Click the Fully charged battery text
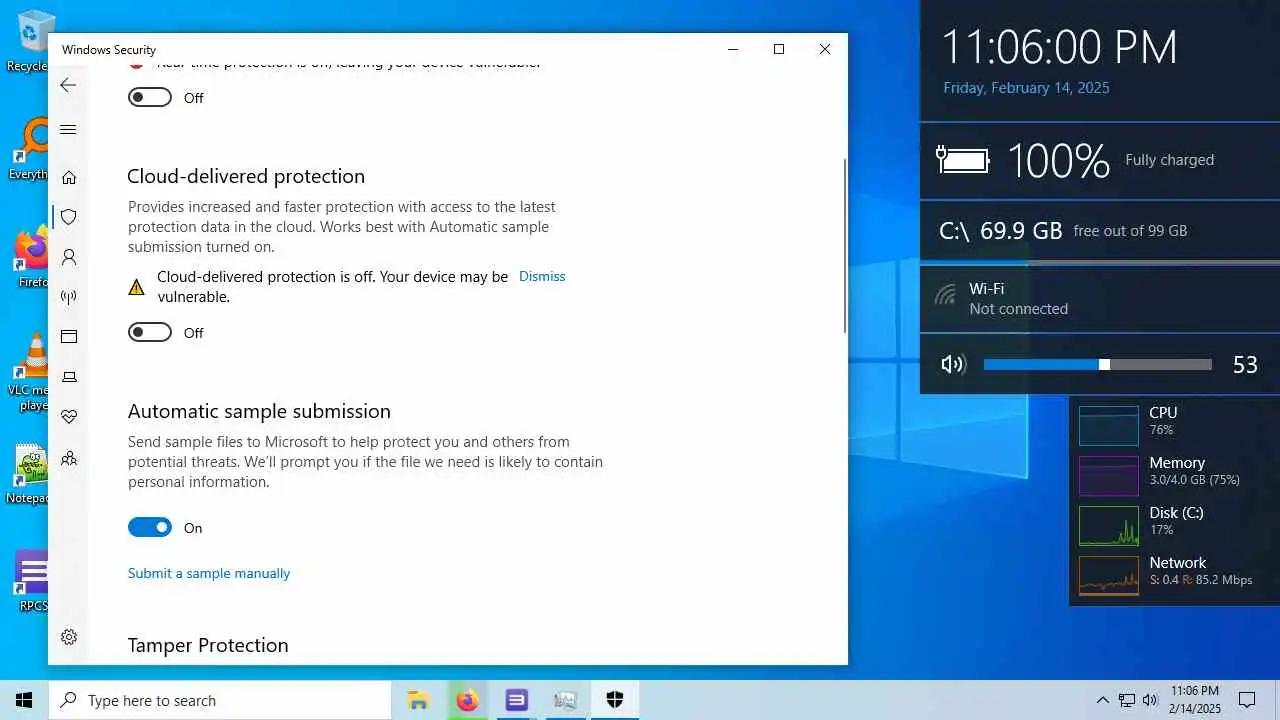Image resolution: width=1280 pixels, height=720 pixels. pyautogui.click(x=1169, y=160)
